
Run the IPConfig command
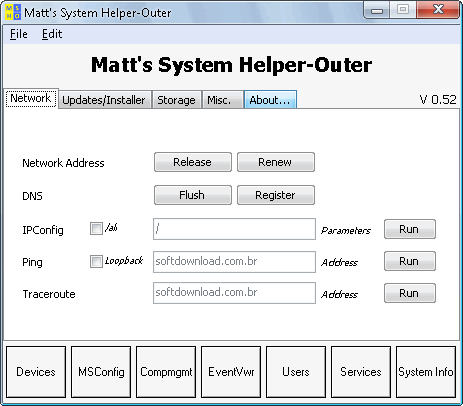410,229
